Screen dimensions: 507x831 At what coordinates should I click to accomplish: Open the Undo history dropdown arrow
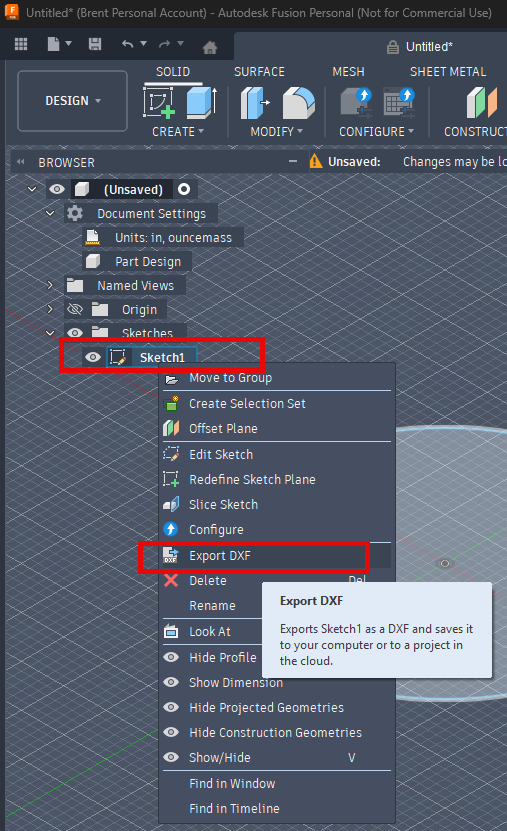(x=143, y=44)
